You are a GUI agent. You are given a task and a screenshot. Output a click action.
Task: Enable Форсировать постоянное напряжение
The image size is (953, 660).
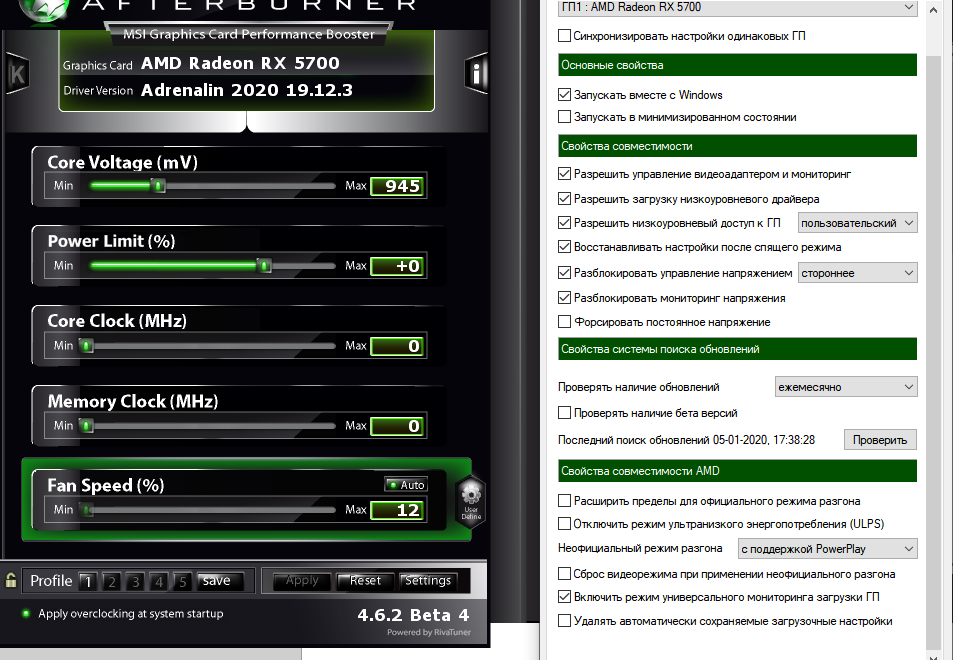point(564,321)
